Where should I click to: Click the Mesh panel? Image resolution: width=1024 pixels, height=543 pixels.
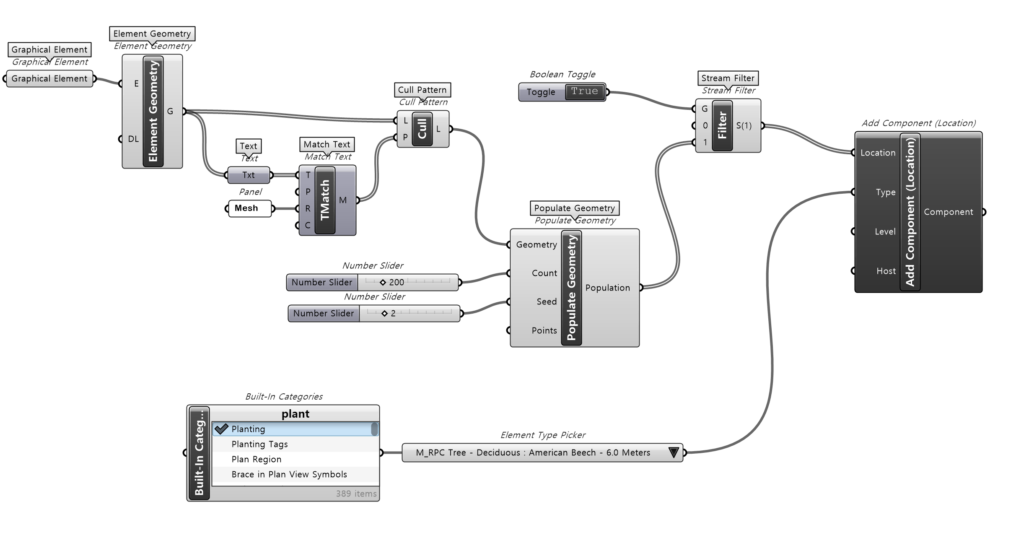tap(247, 208)
